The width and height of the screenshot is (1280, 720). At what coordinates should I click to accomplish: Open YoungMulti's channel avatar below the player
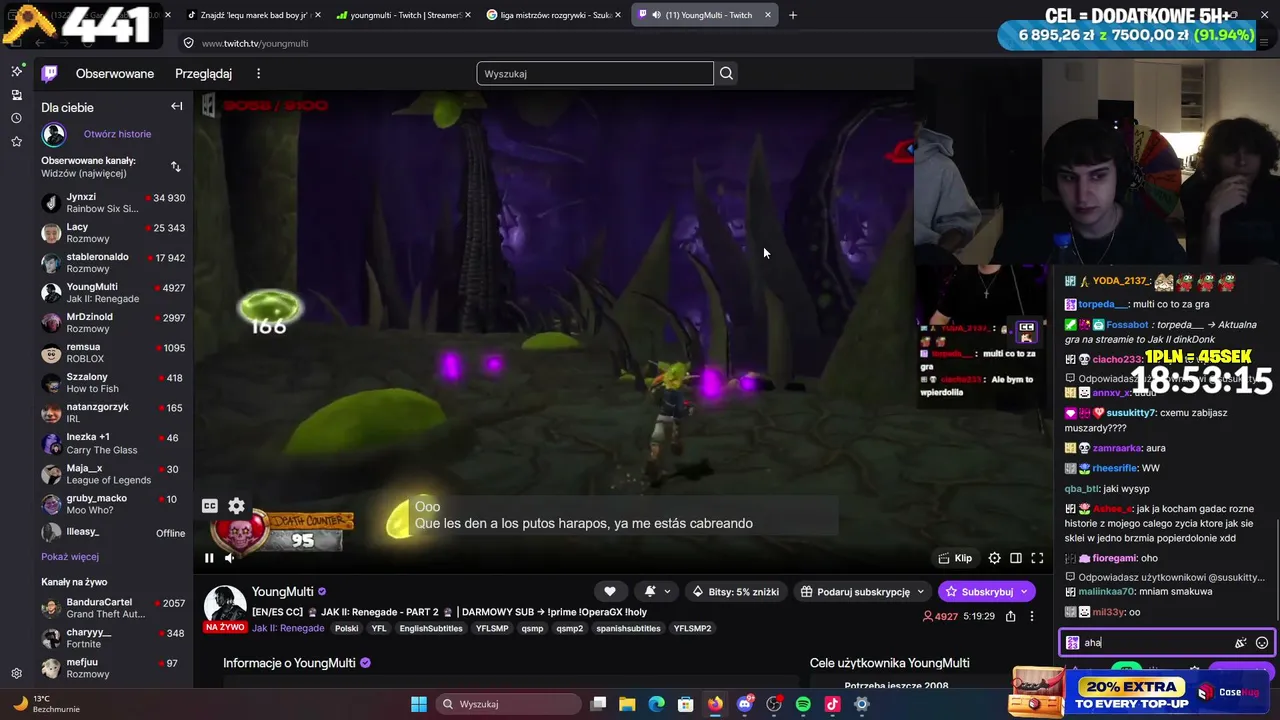(225, 604)
